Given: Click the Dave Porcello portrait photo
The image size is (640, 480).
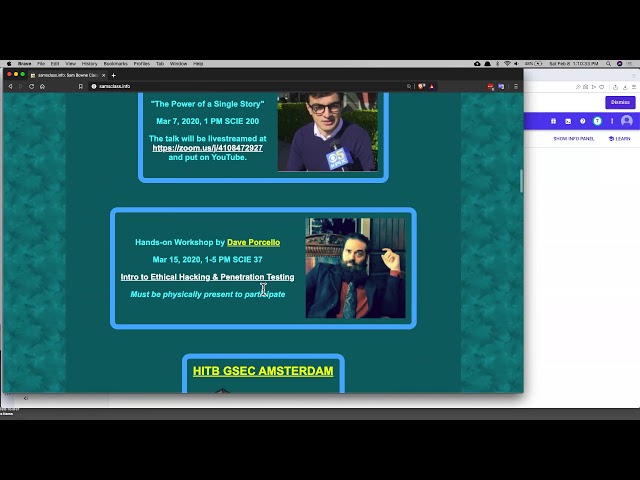Looking at the screenshot, I should coord(356,268).
